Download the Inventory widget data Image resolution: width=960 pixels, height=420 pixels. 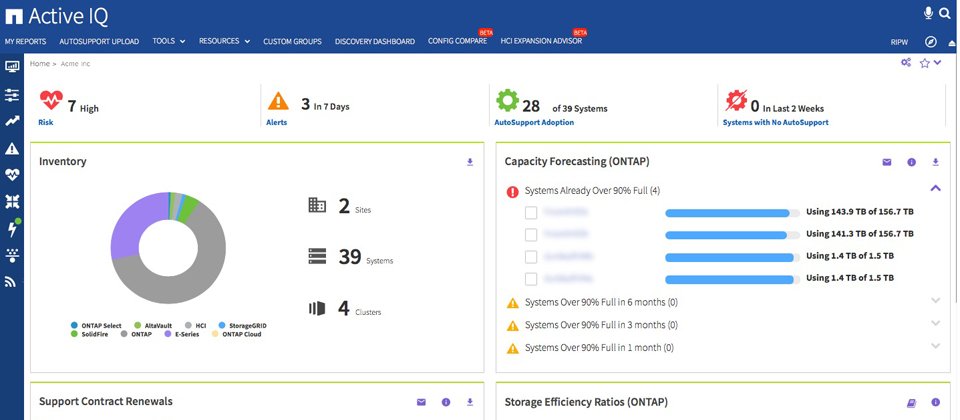[470, 162]
